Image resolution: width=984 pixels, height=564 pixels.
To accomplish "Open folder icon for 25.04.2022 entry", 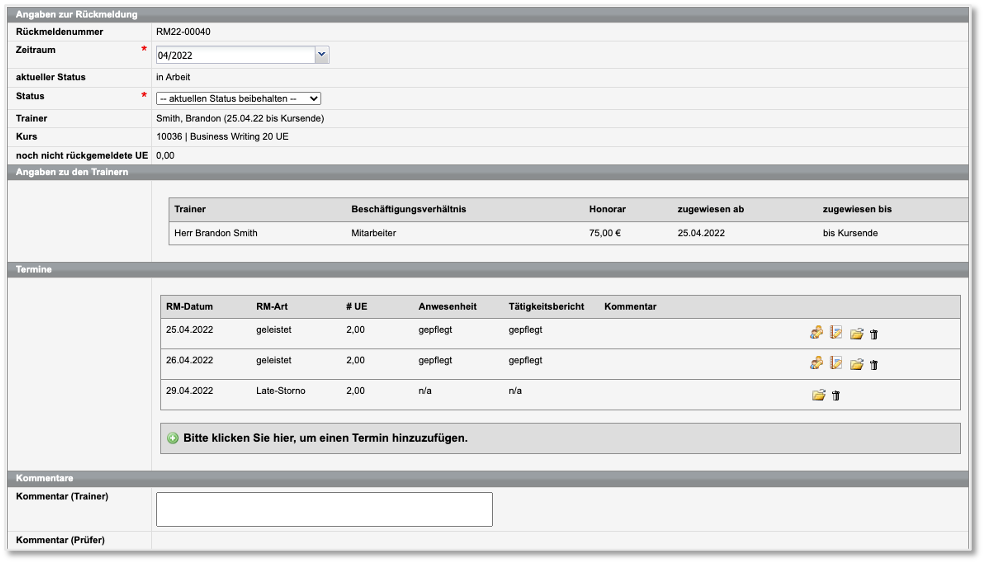I will coord(856,335).
